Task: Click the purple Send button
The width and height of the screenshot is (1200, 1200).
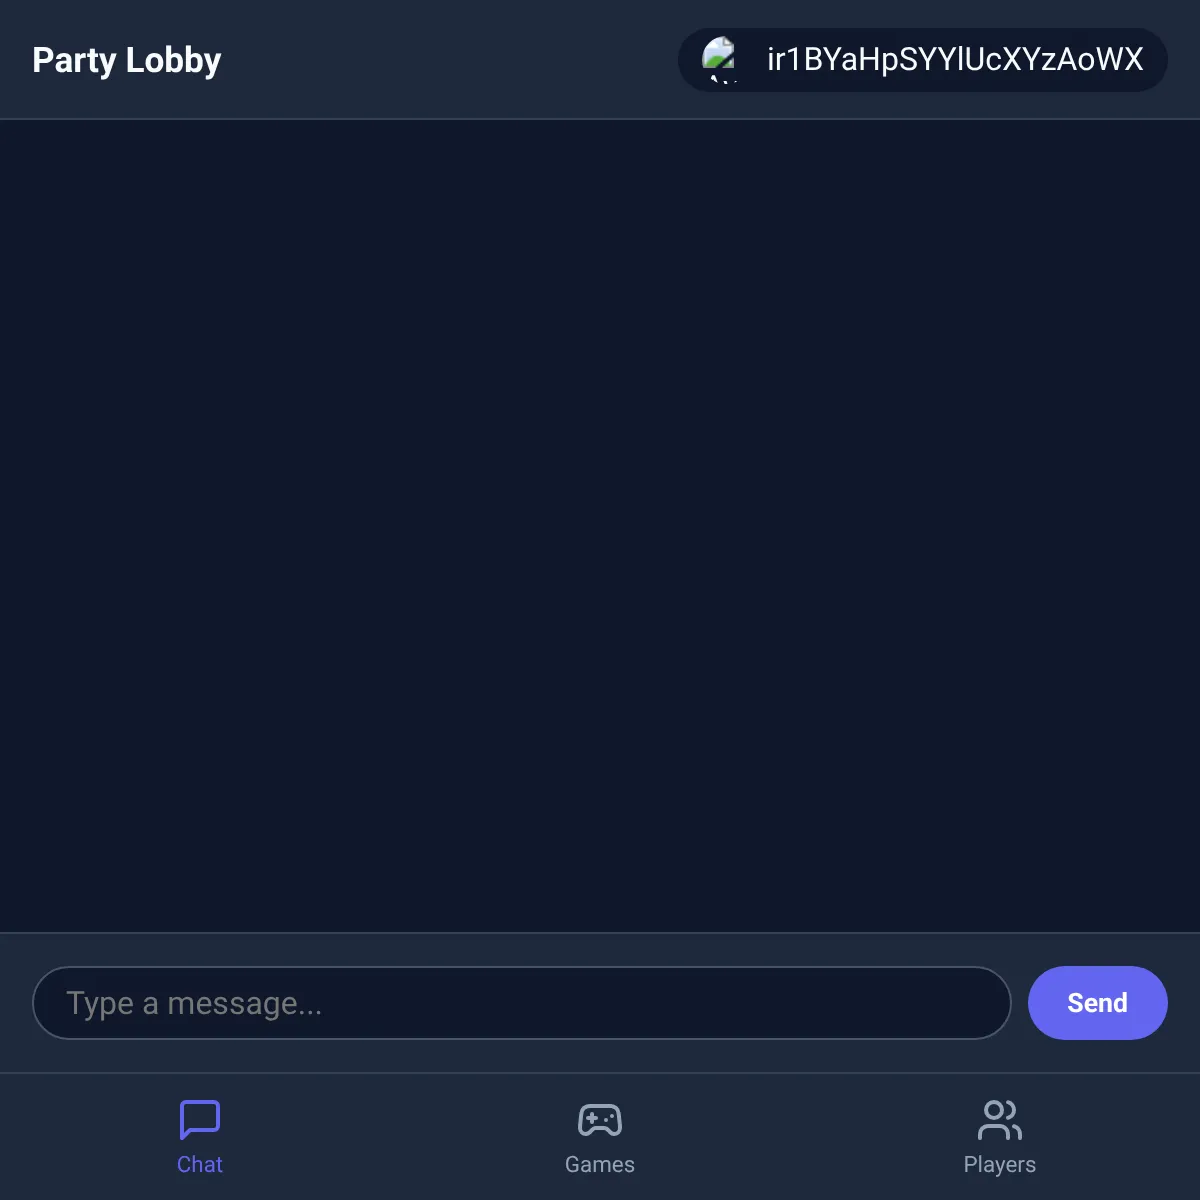Action: point(1097,1003)
